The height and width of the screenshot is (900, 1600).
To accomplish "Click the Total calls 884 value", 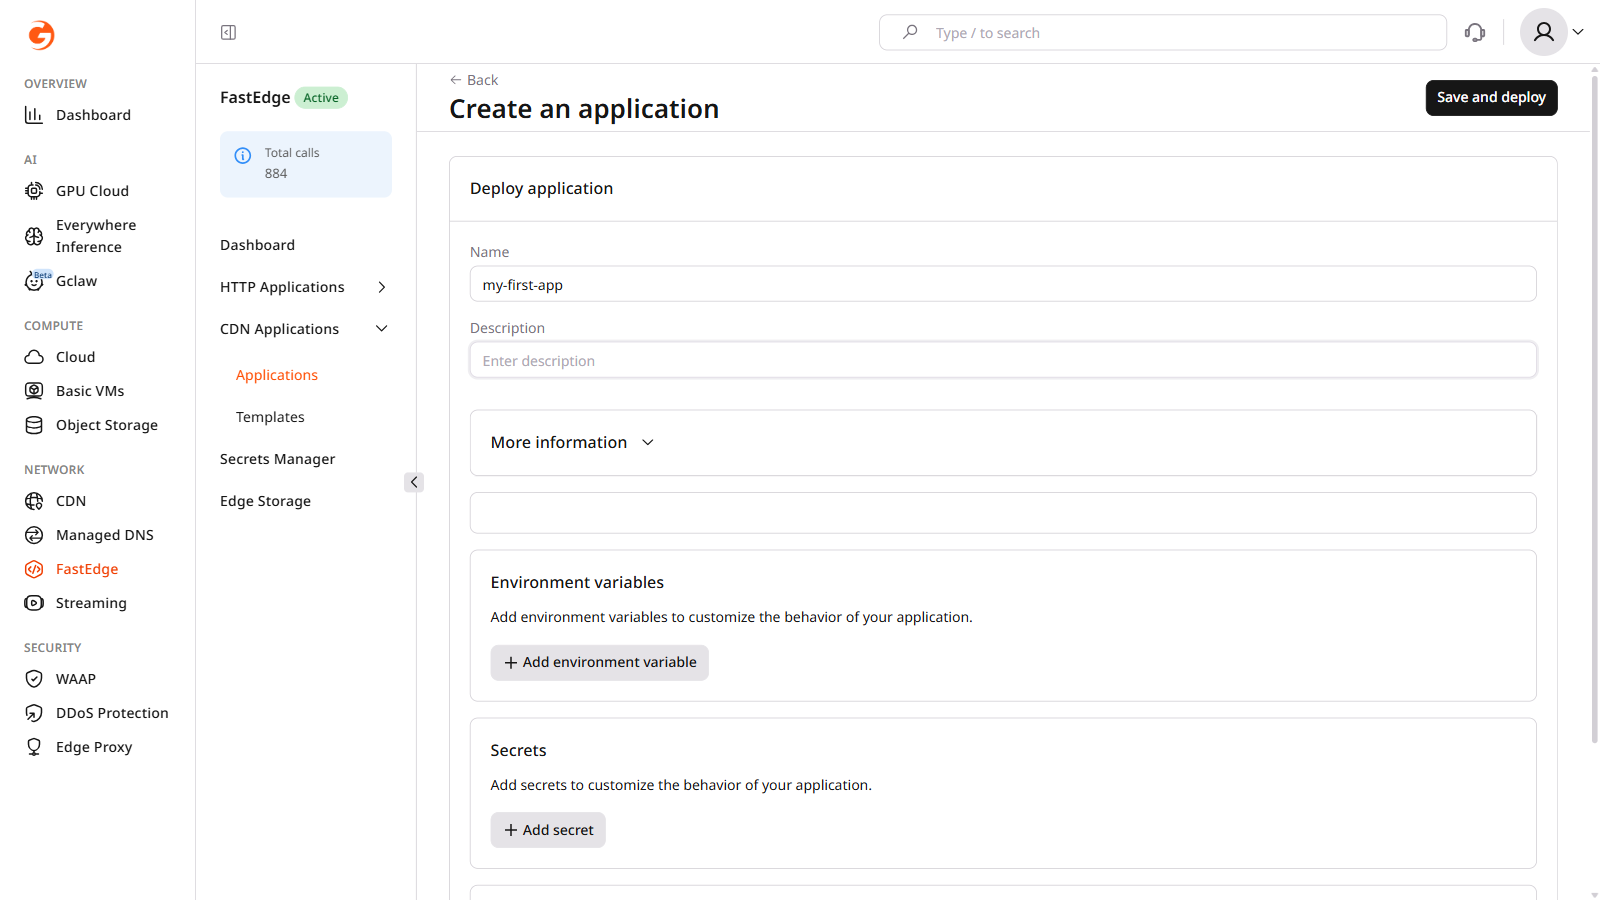I will coord(276,173).
